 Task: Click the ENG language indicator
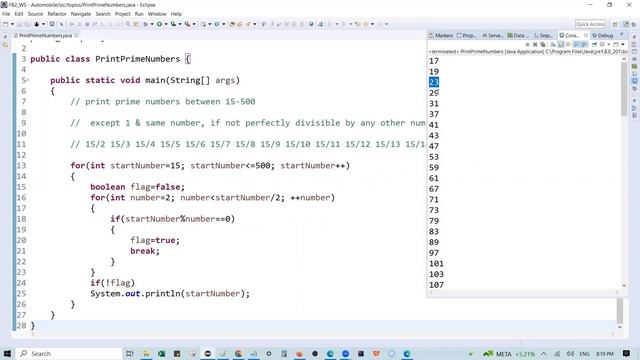pyautogui.click(x=584, y=354)
